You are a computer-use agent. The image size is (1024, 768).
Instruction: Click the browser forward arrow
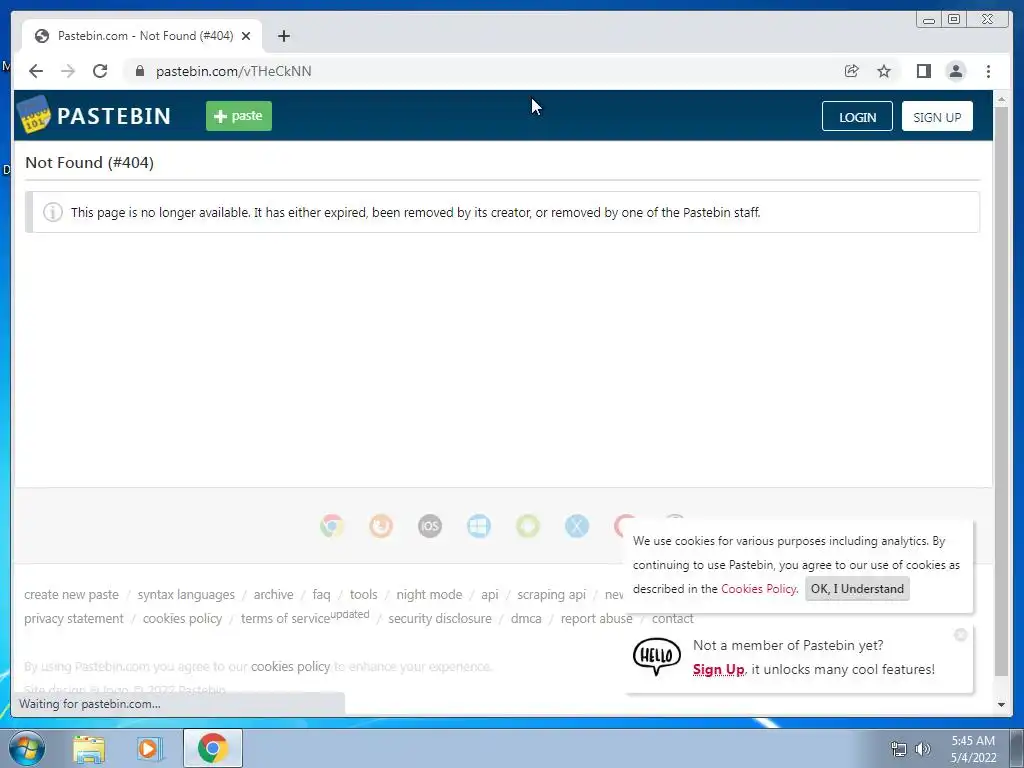(x=68, y=71)
